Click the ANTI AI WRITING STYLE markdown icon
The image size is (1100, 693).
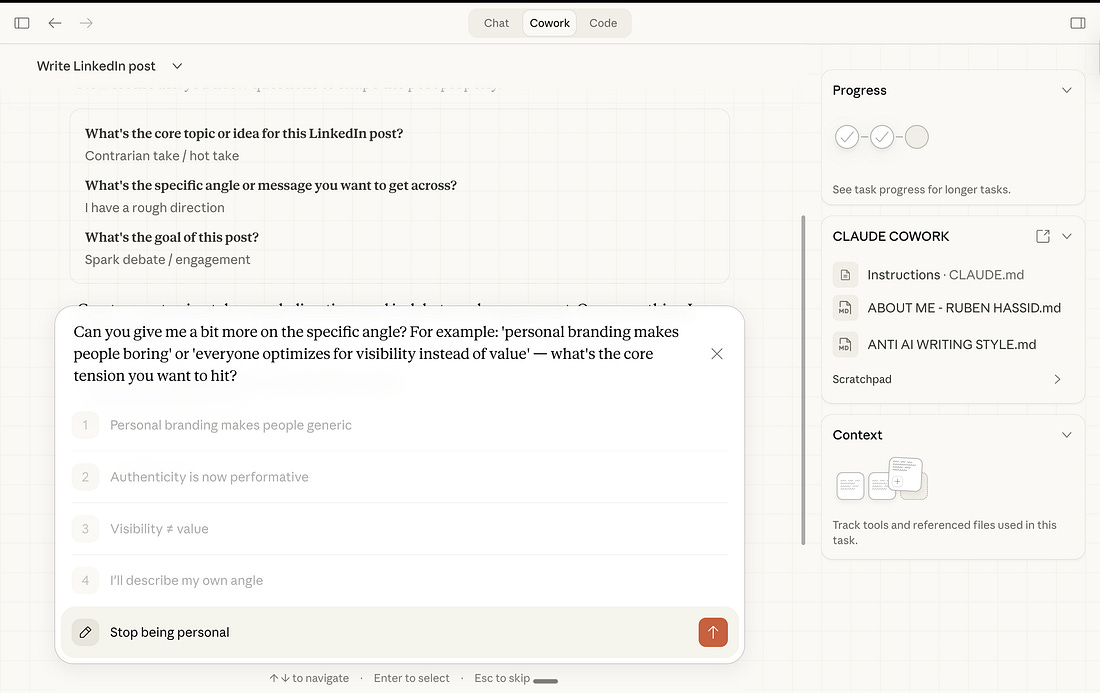845,344
